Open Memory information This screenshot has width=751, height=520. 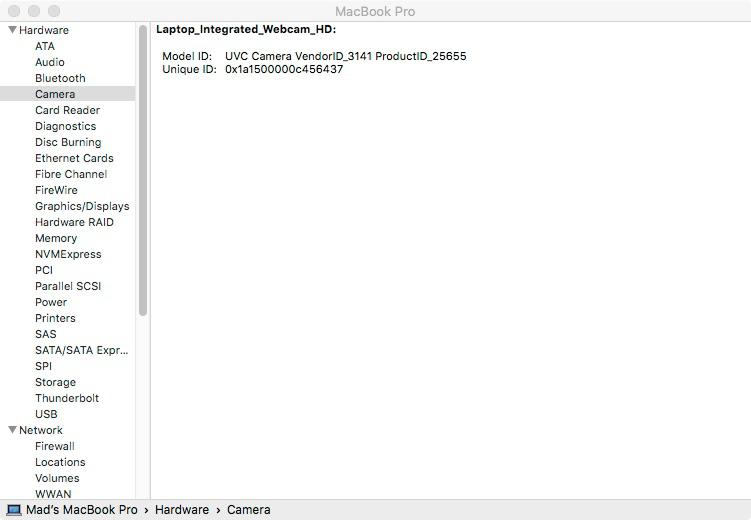pyautogui.click(x=56, y=238)
